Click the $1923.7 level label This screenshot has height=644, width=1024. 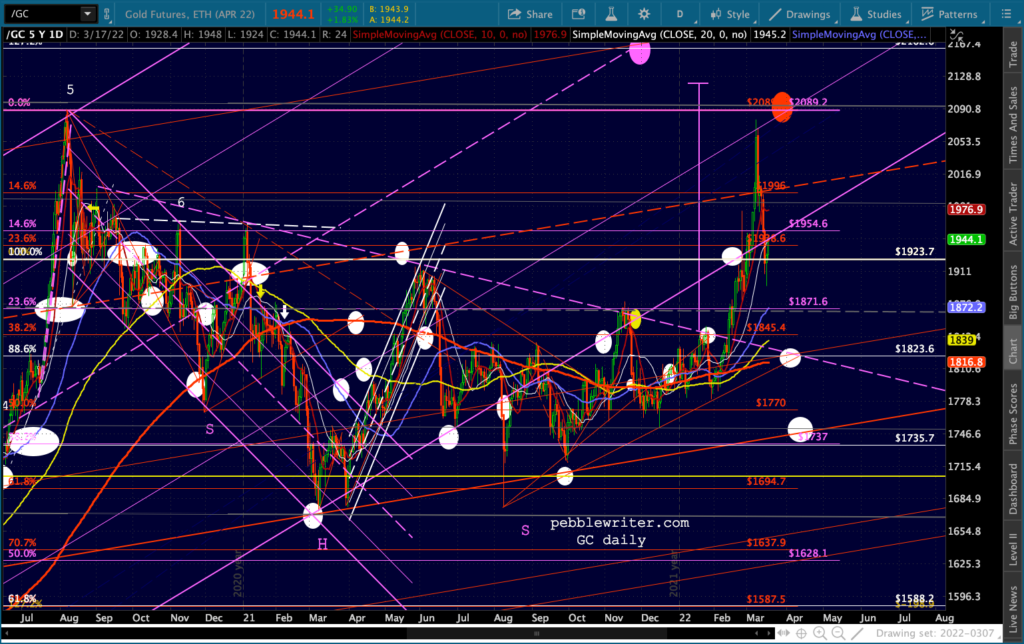pos(914,251)
